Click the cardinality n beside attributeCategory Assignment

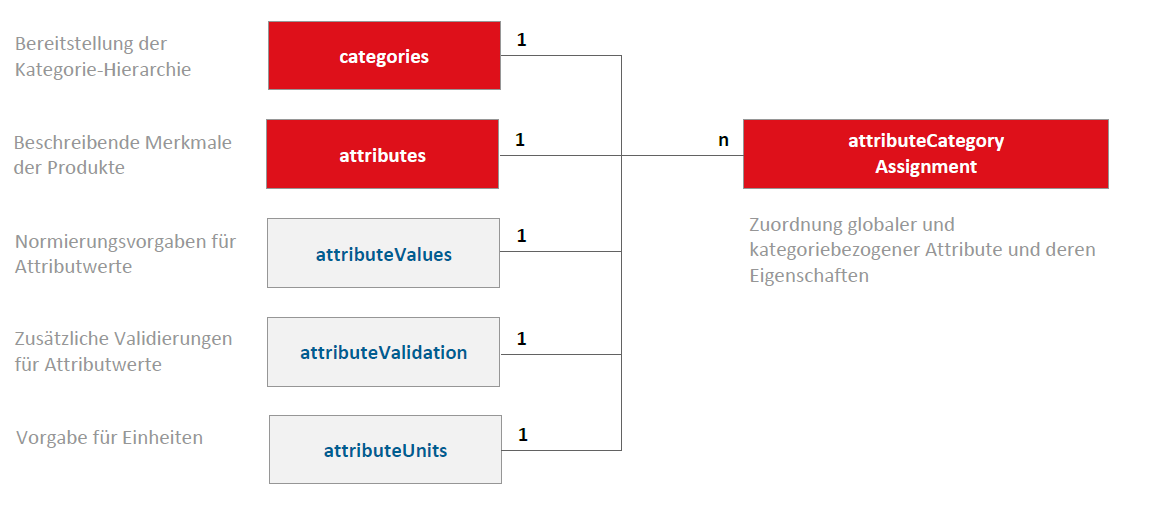(x=723, y=140)
